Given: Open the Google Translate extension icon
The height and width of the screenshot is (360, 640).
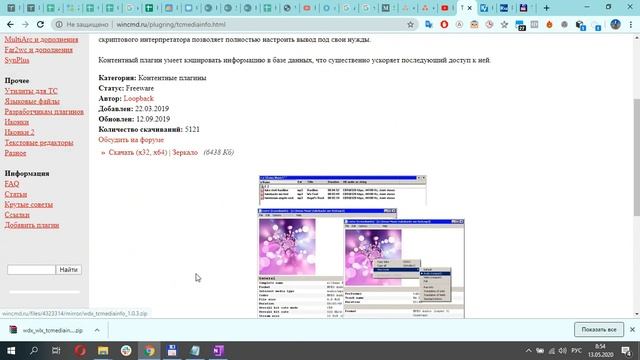Looking at the screenshot, I should pos(429,24).
